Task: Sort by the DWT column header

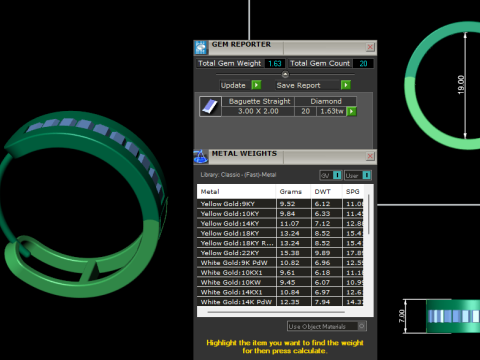Action: 326,192
